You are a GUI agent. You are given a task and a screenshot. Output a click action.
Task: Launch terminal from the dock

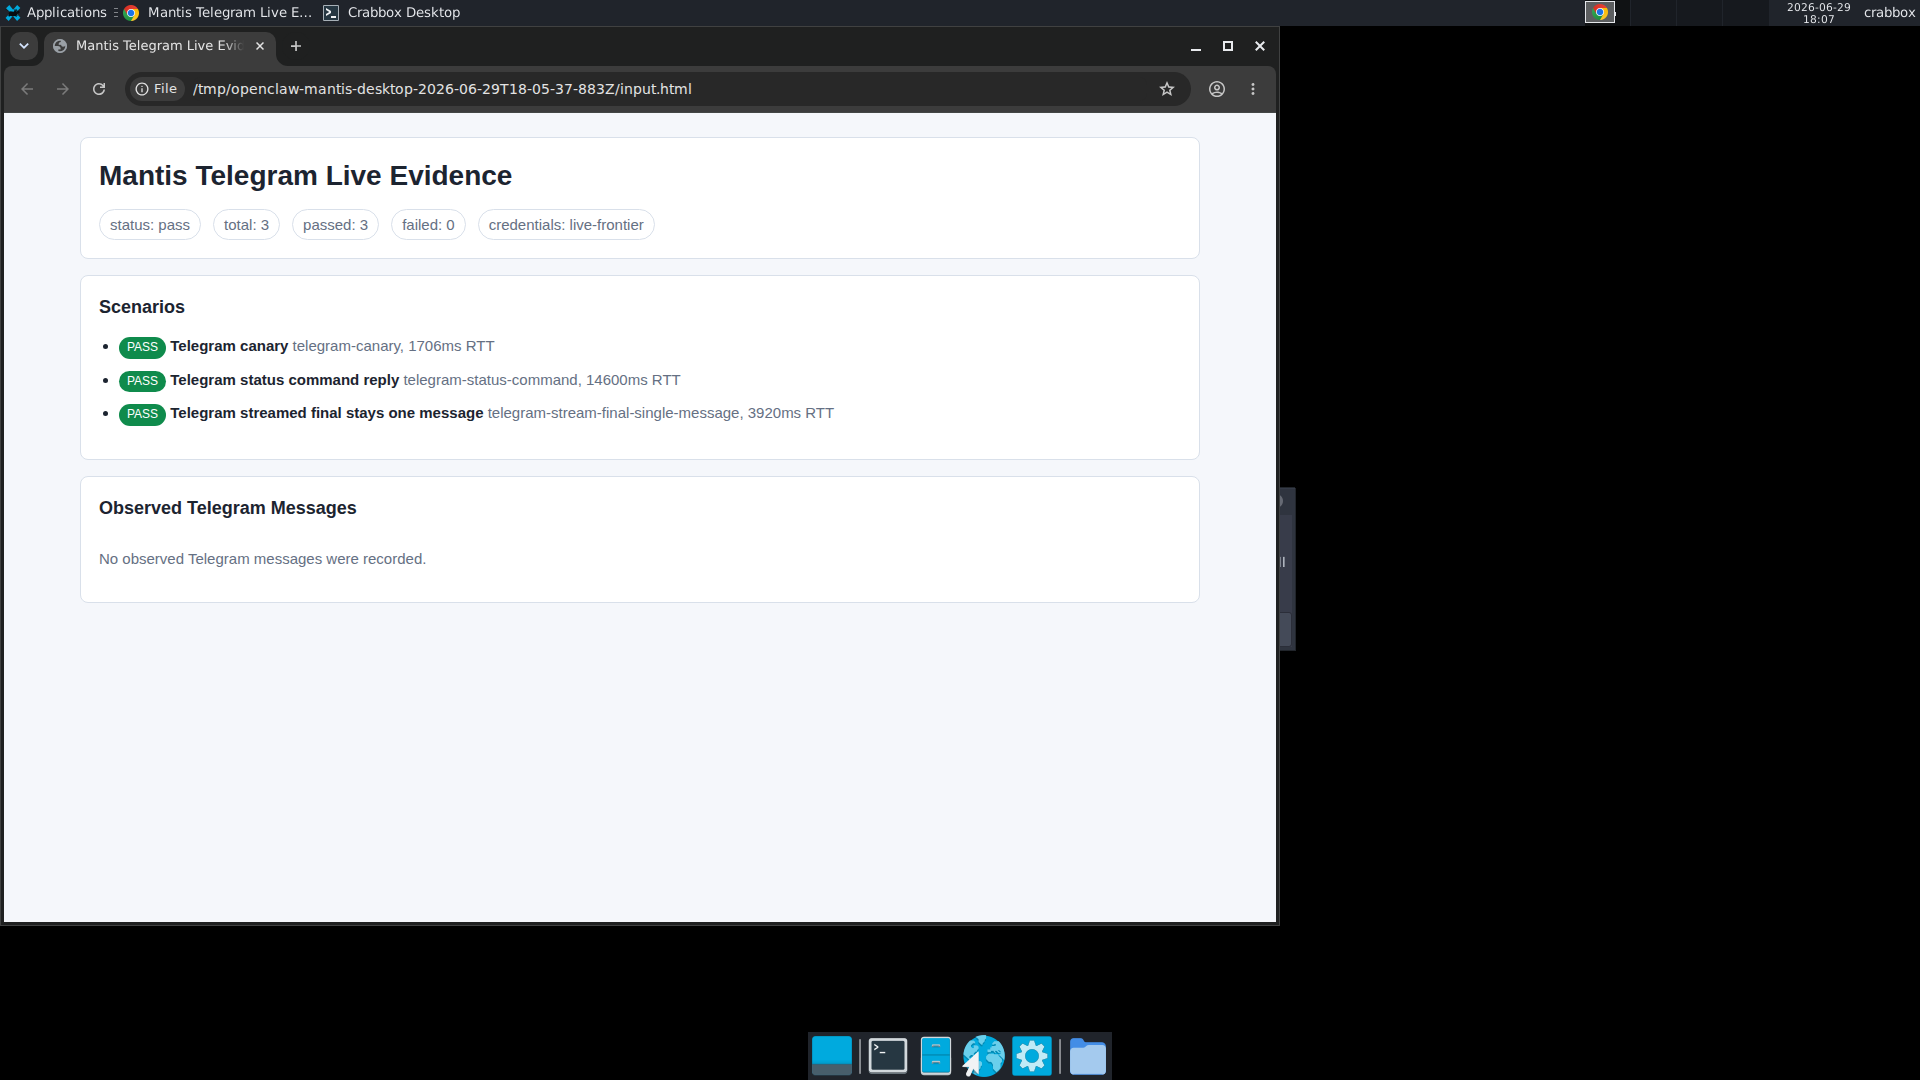[x=888, y=1056]
